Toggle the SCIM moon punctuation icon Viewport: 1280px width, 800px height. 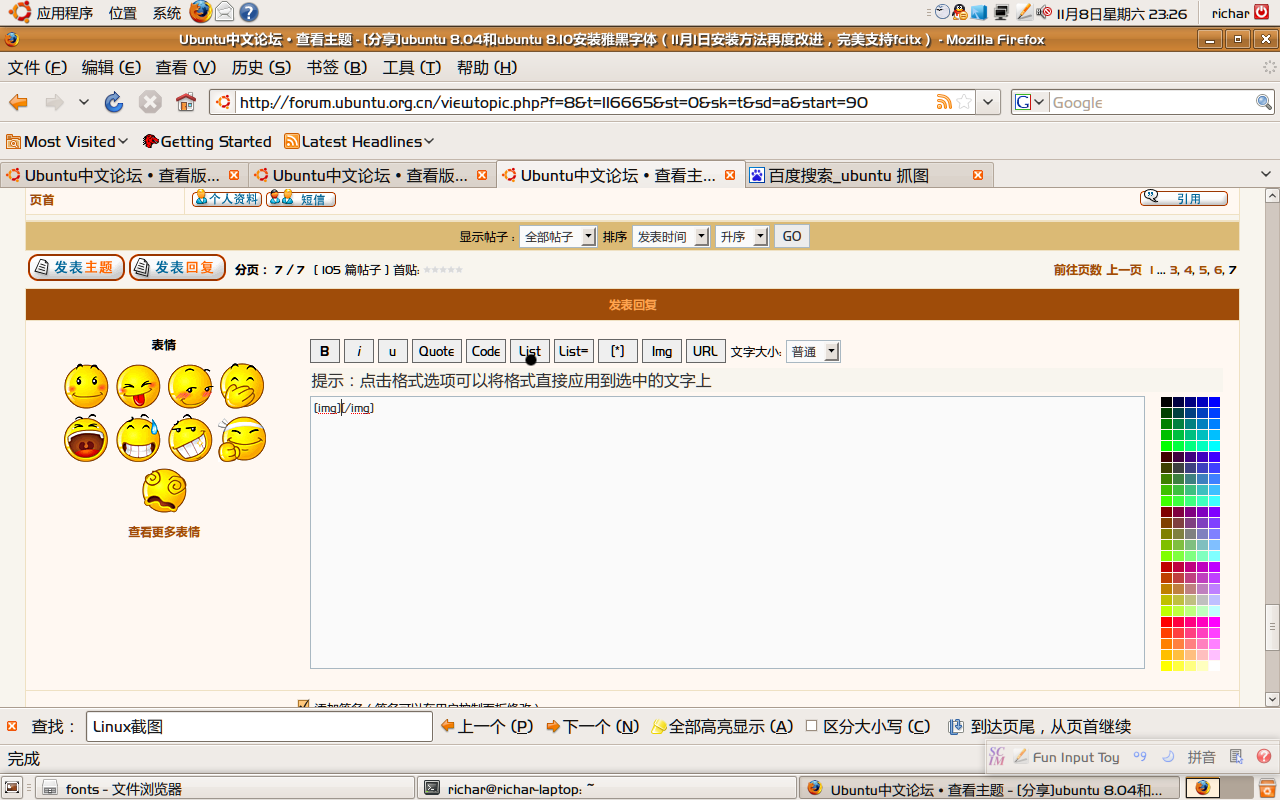click(1168, 757)
